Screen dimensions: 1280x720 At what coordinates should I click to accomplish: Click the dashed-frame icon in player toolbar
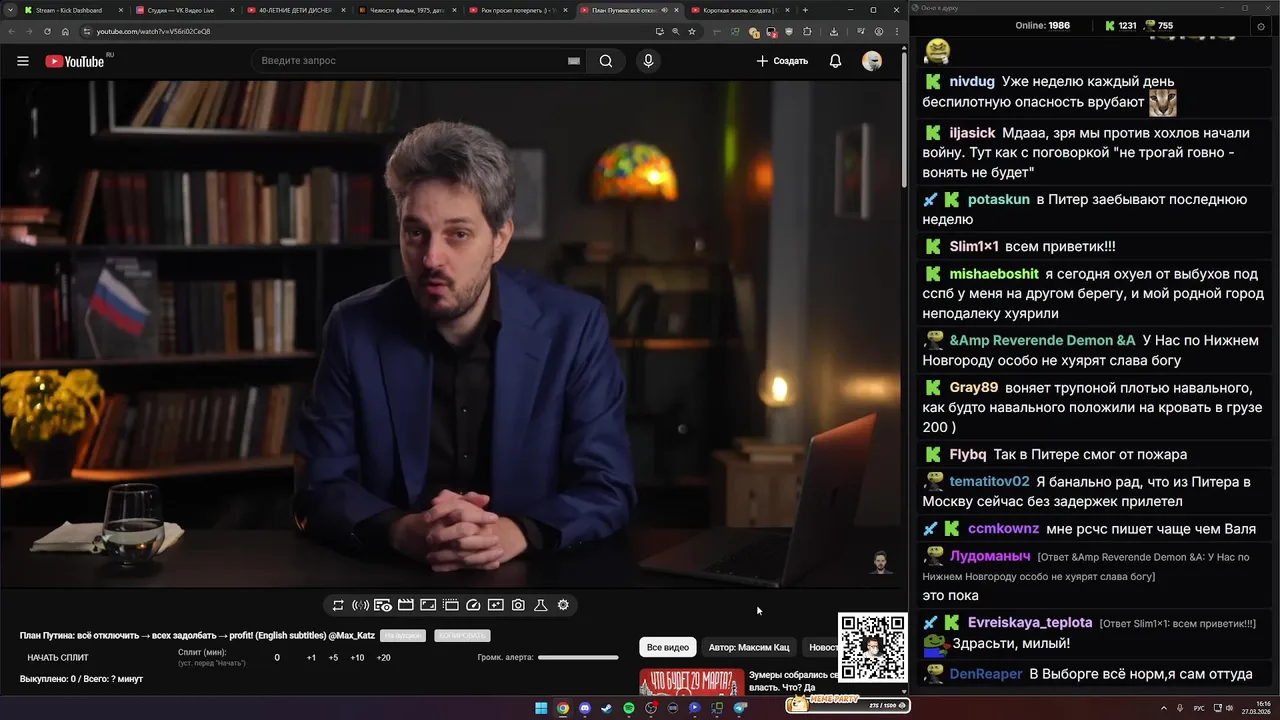(451, 605)
